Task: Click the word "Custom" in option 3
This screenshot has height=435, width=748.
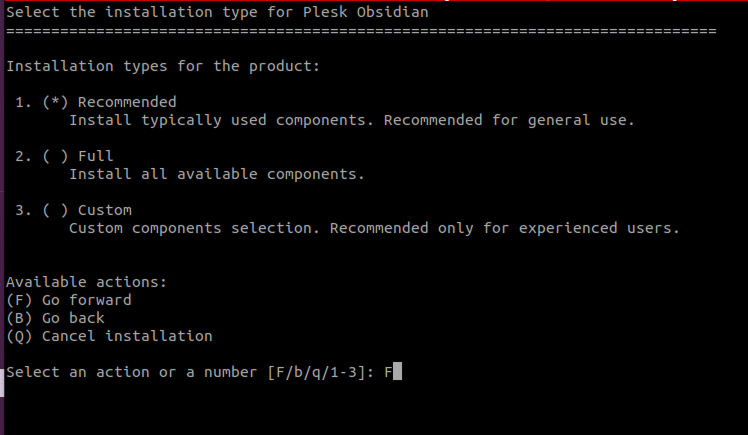Action: (x=104, y=210)
